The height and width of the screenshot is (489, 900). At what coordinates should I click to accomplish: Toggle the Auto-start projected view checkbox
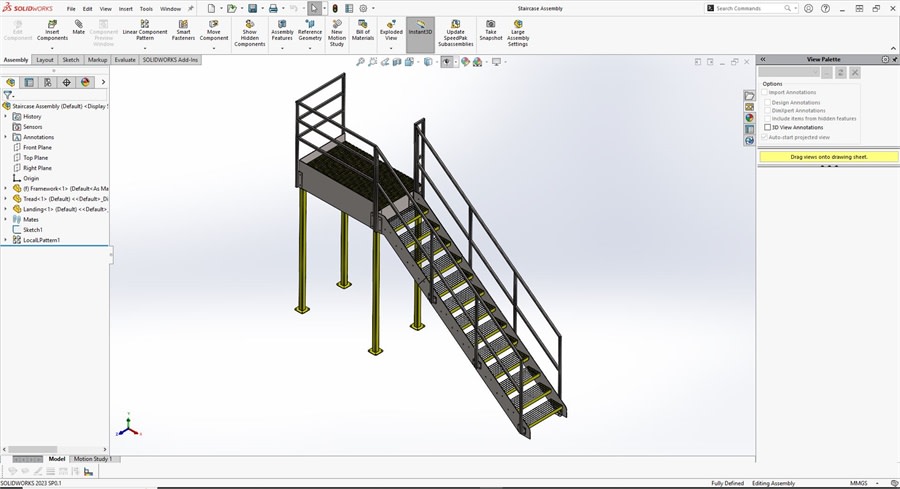765,137
